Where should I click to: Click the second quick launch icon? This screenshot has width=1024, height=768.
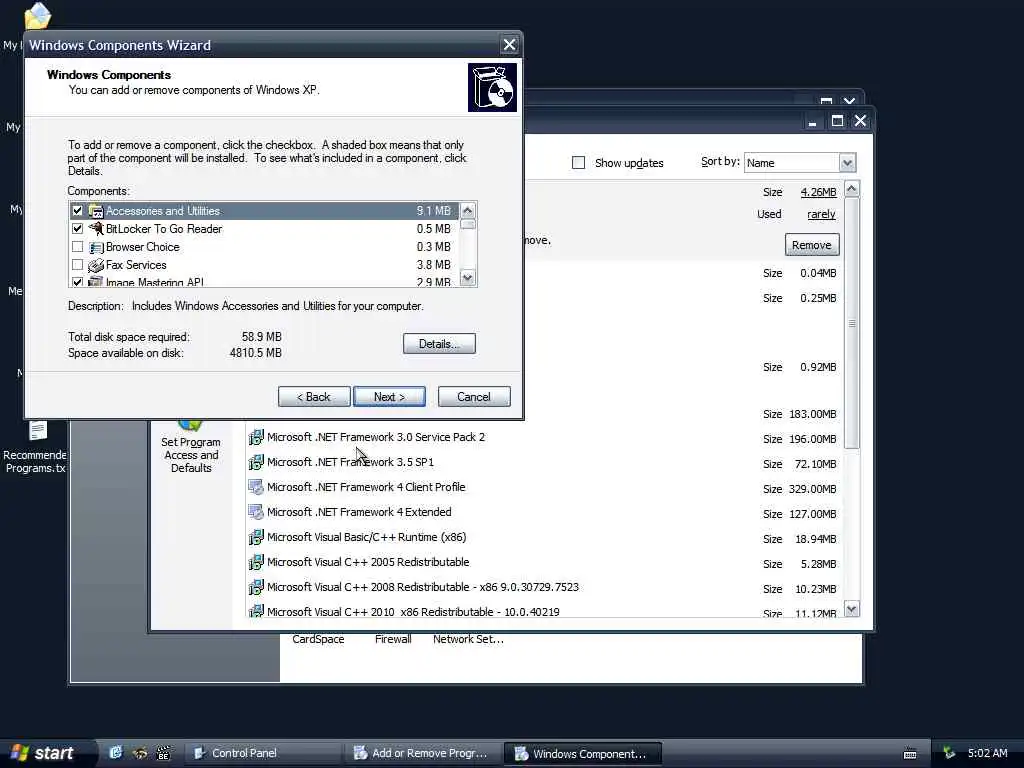coord(140,753)
